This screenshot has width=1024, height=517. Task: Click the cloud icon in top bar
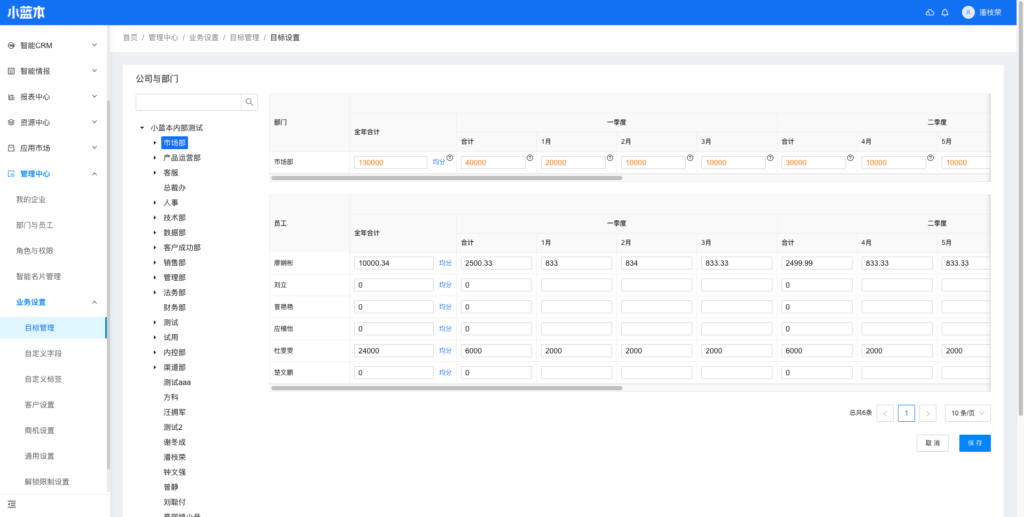point(929,12)
